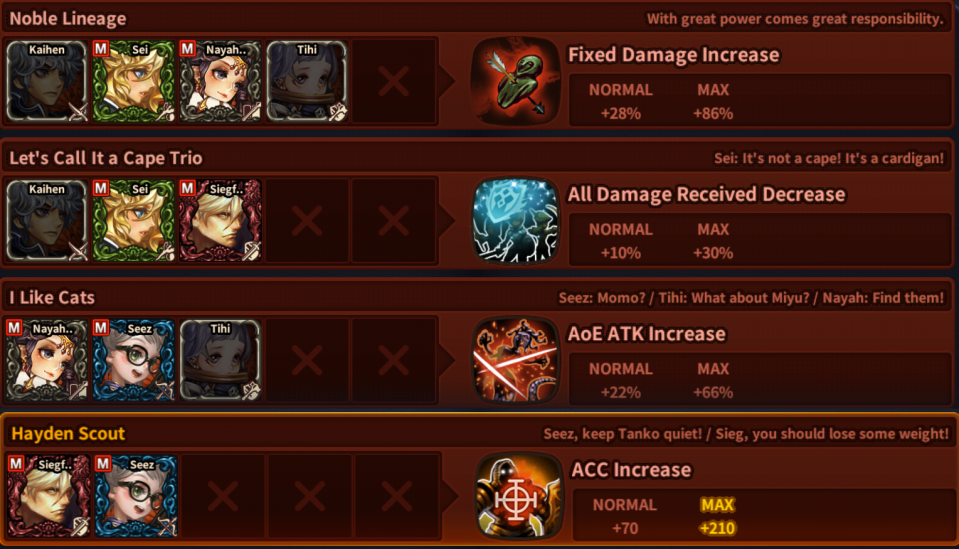Select the ACC Increase crosshair icon

(x=519, y=496)
